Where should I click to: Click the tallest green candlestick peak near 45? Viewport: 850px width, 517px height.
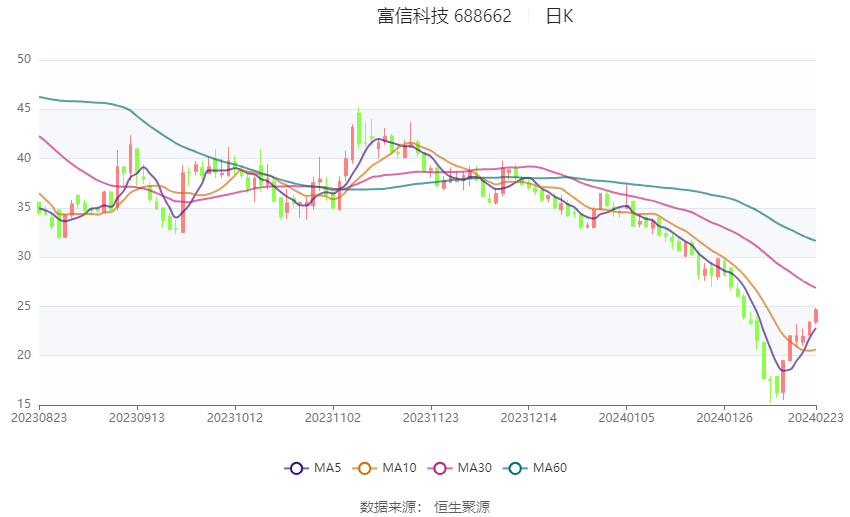click(x=359, y=128)
